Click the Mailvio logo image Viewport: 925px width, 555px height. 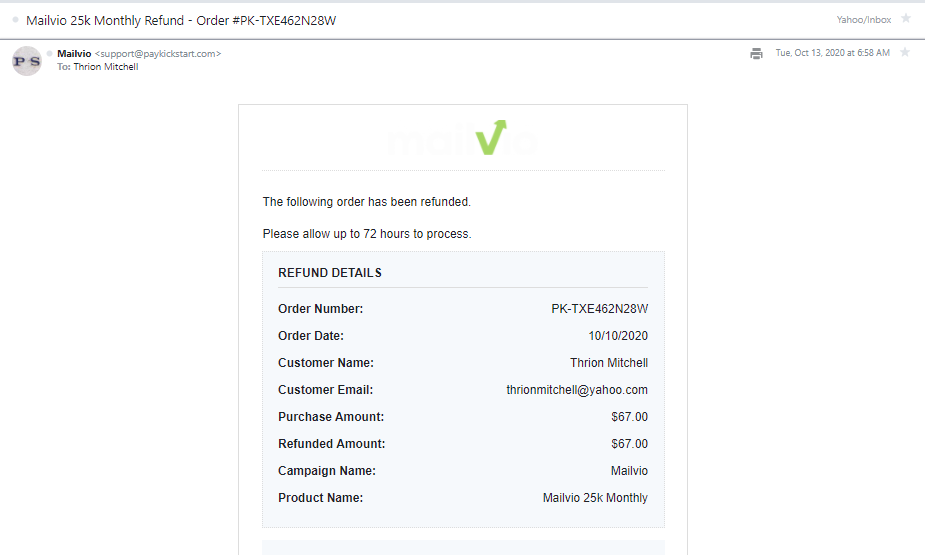click(x=463, y=138)
